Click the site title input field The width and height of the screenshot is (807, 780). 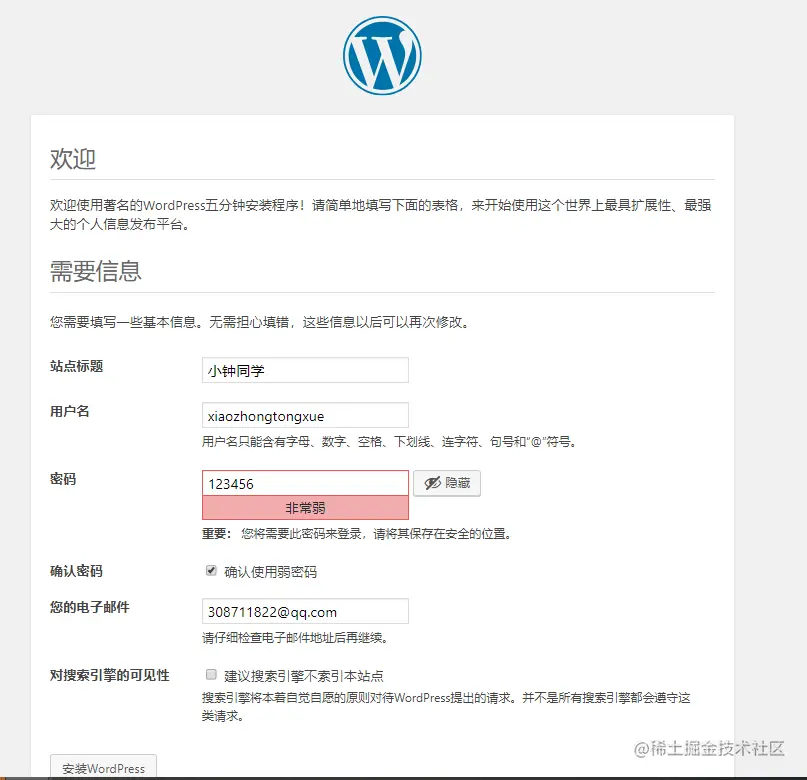tap(305, 370)
